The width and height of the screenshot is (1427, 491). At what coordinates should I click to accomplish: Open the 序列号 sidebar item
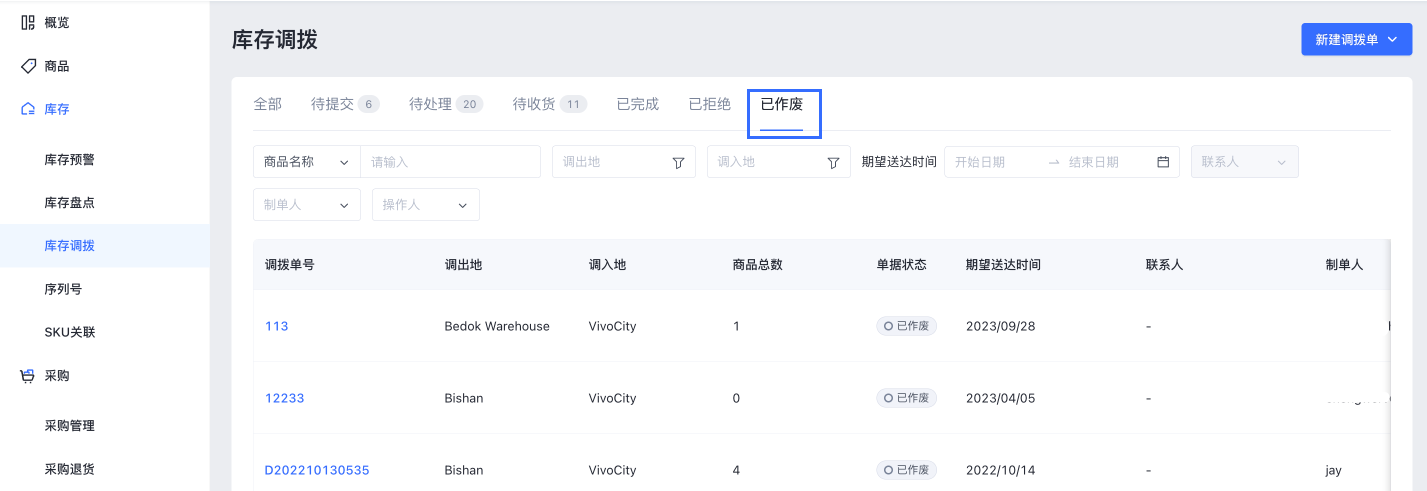click(64, 289)
